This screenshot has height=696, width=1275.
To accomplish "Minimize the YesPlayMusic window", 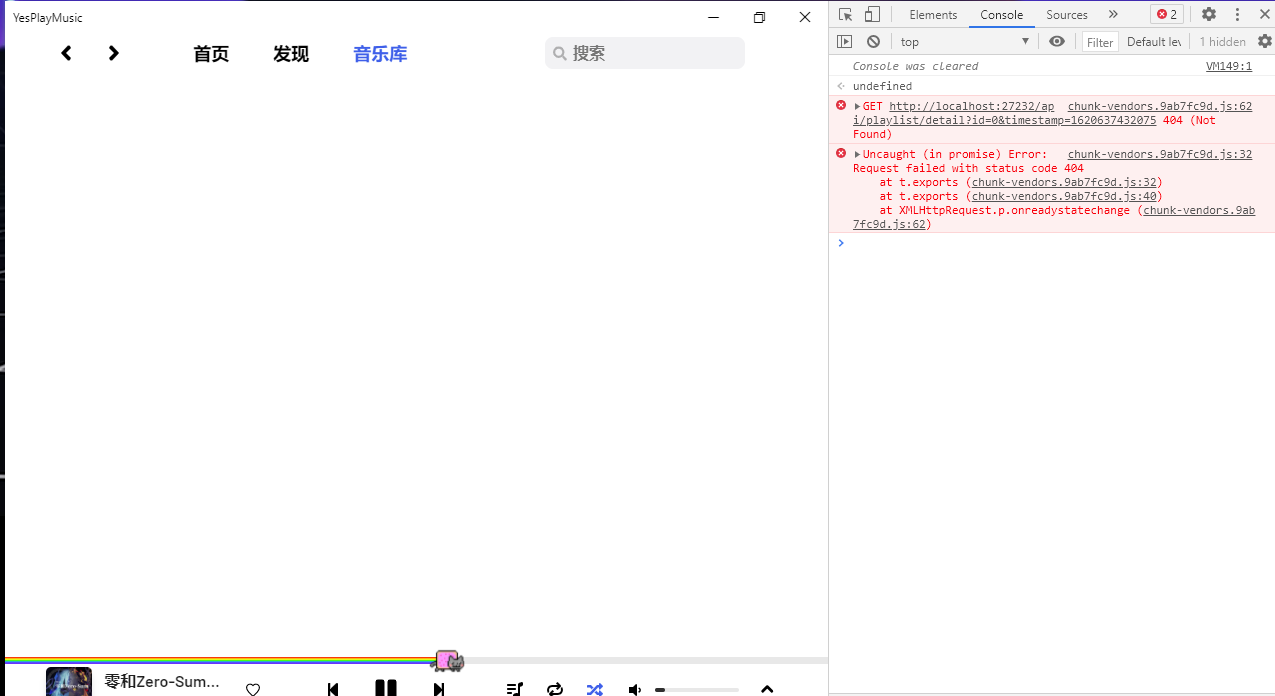I will tap(714, 17).
